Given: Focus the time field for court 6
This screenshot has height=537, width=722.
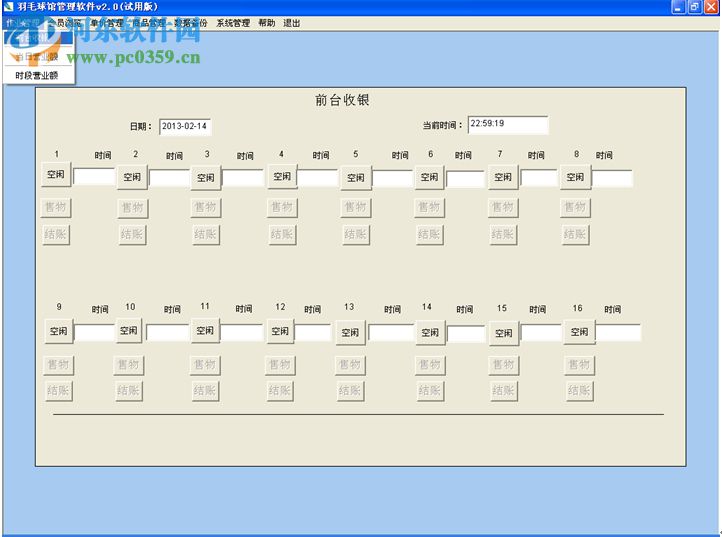Looking at the screenshot, I should coord(466,179).
